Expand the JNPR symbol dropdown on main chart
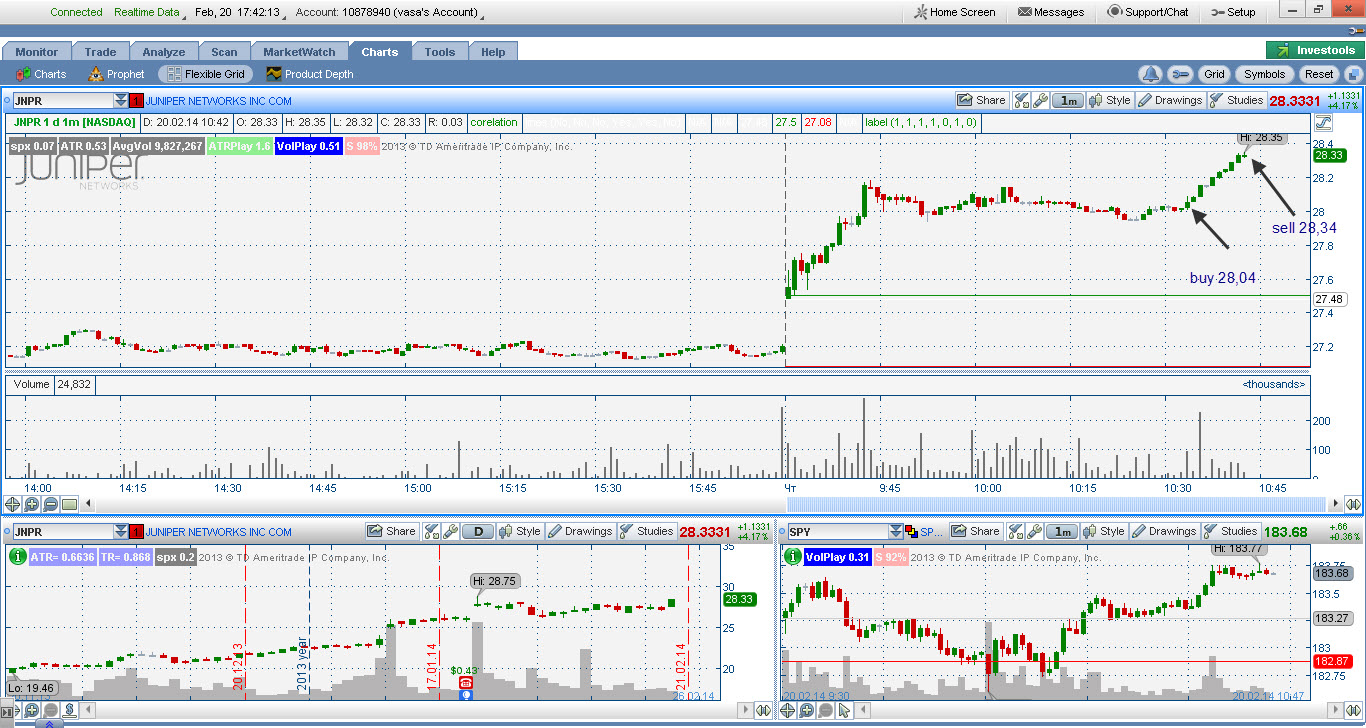 click(x=121, y=100)
